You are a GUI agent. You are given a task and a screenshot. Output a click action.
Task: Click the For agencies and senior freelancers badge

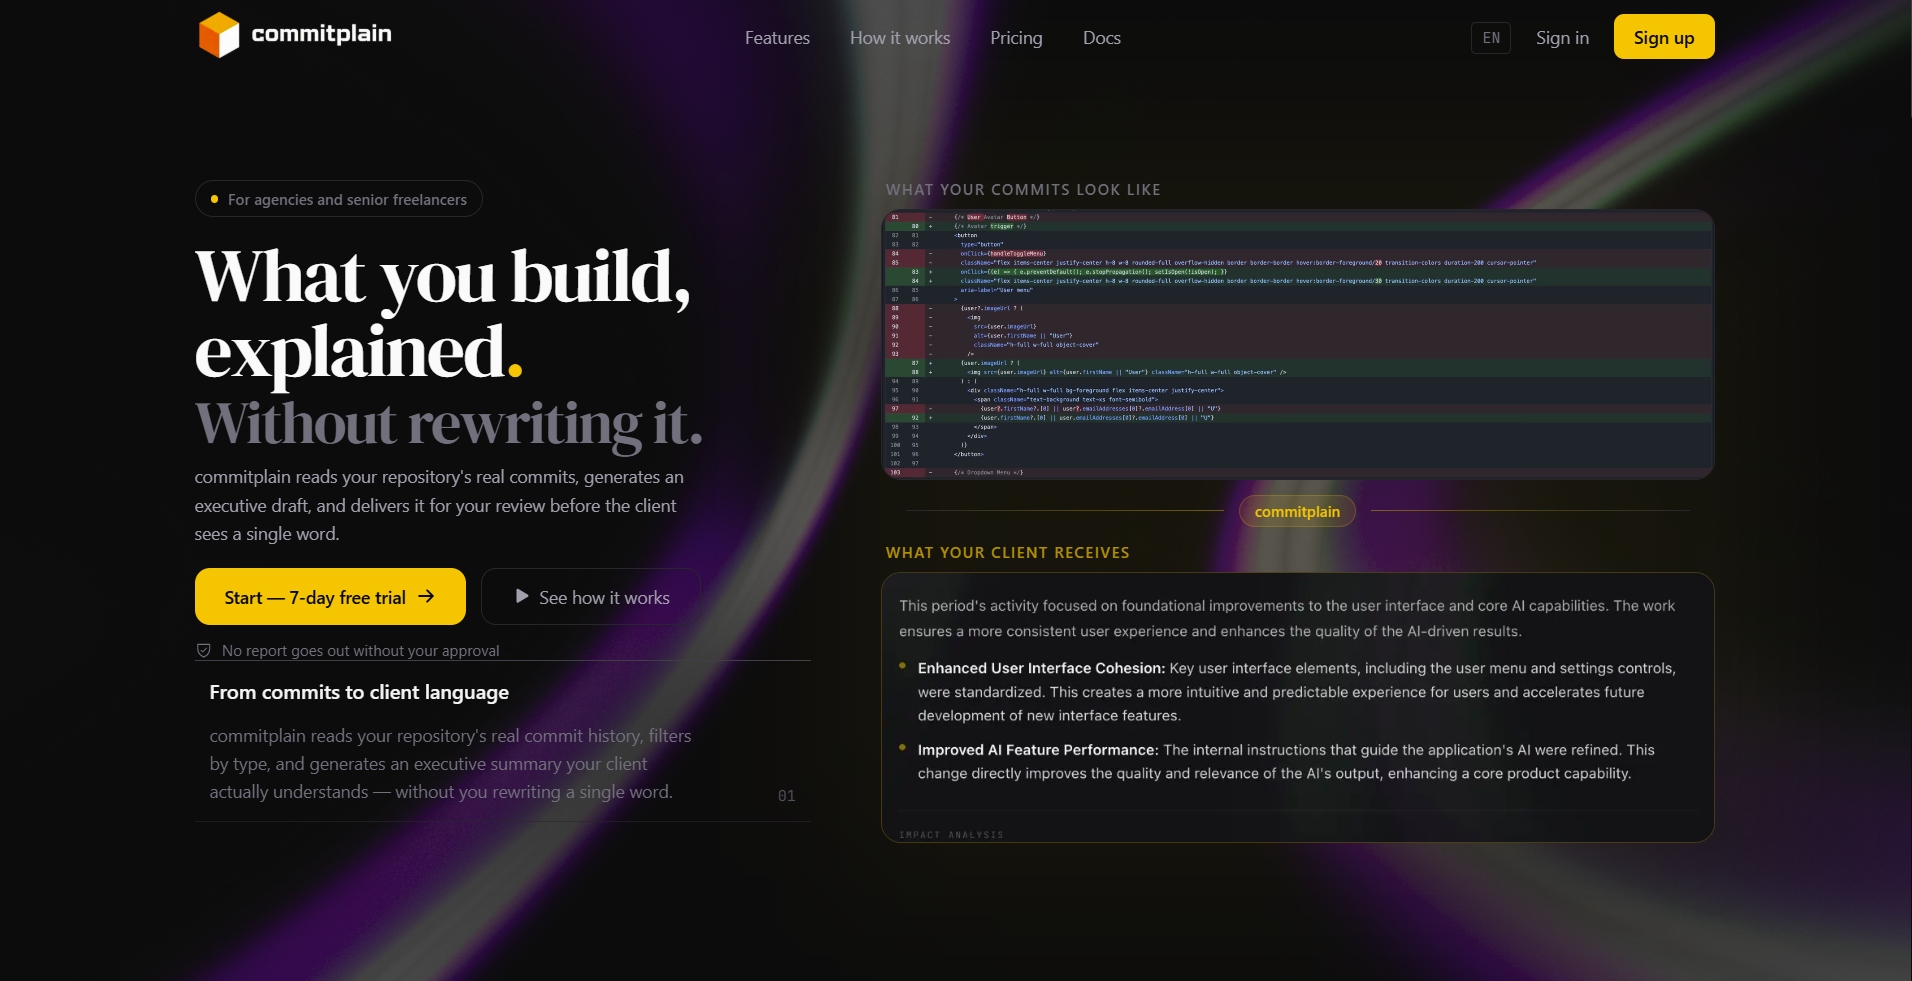point(339,199)
